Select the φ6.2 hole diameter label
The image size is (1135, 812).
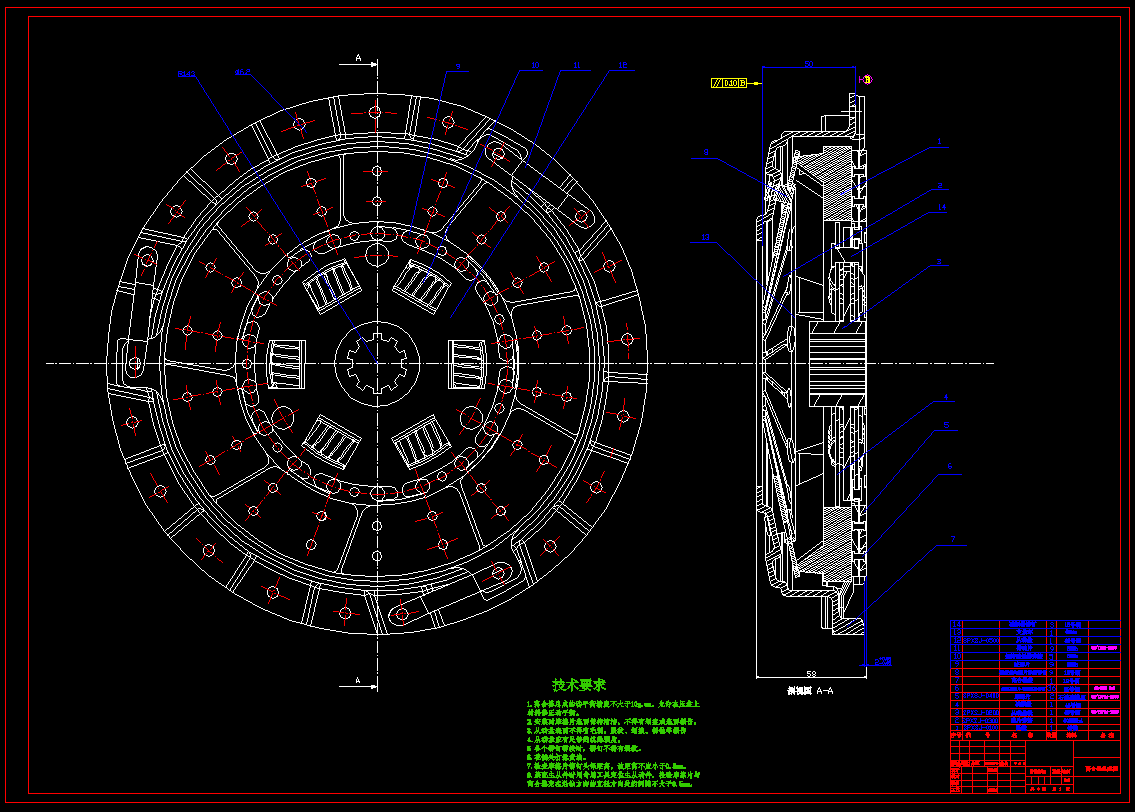(242, 72)
